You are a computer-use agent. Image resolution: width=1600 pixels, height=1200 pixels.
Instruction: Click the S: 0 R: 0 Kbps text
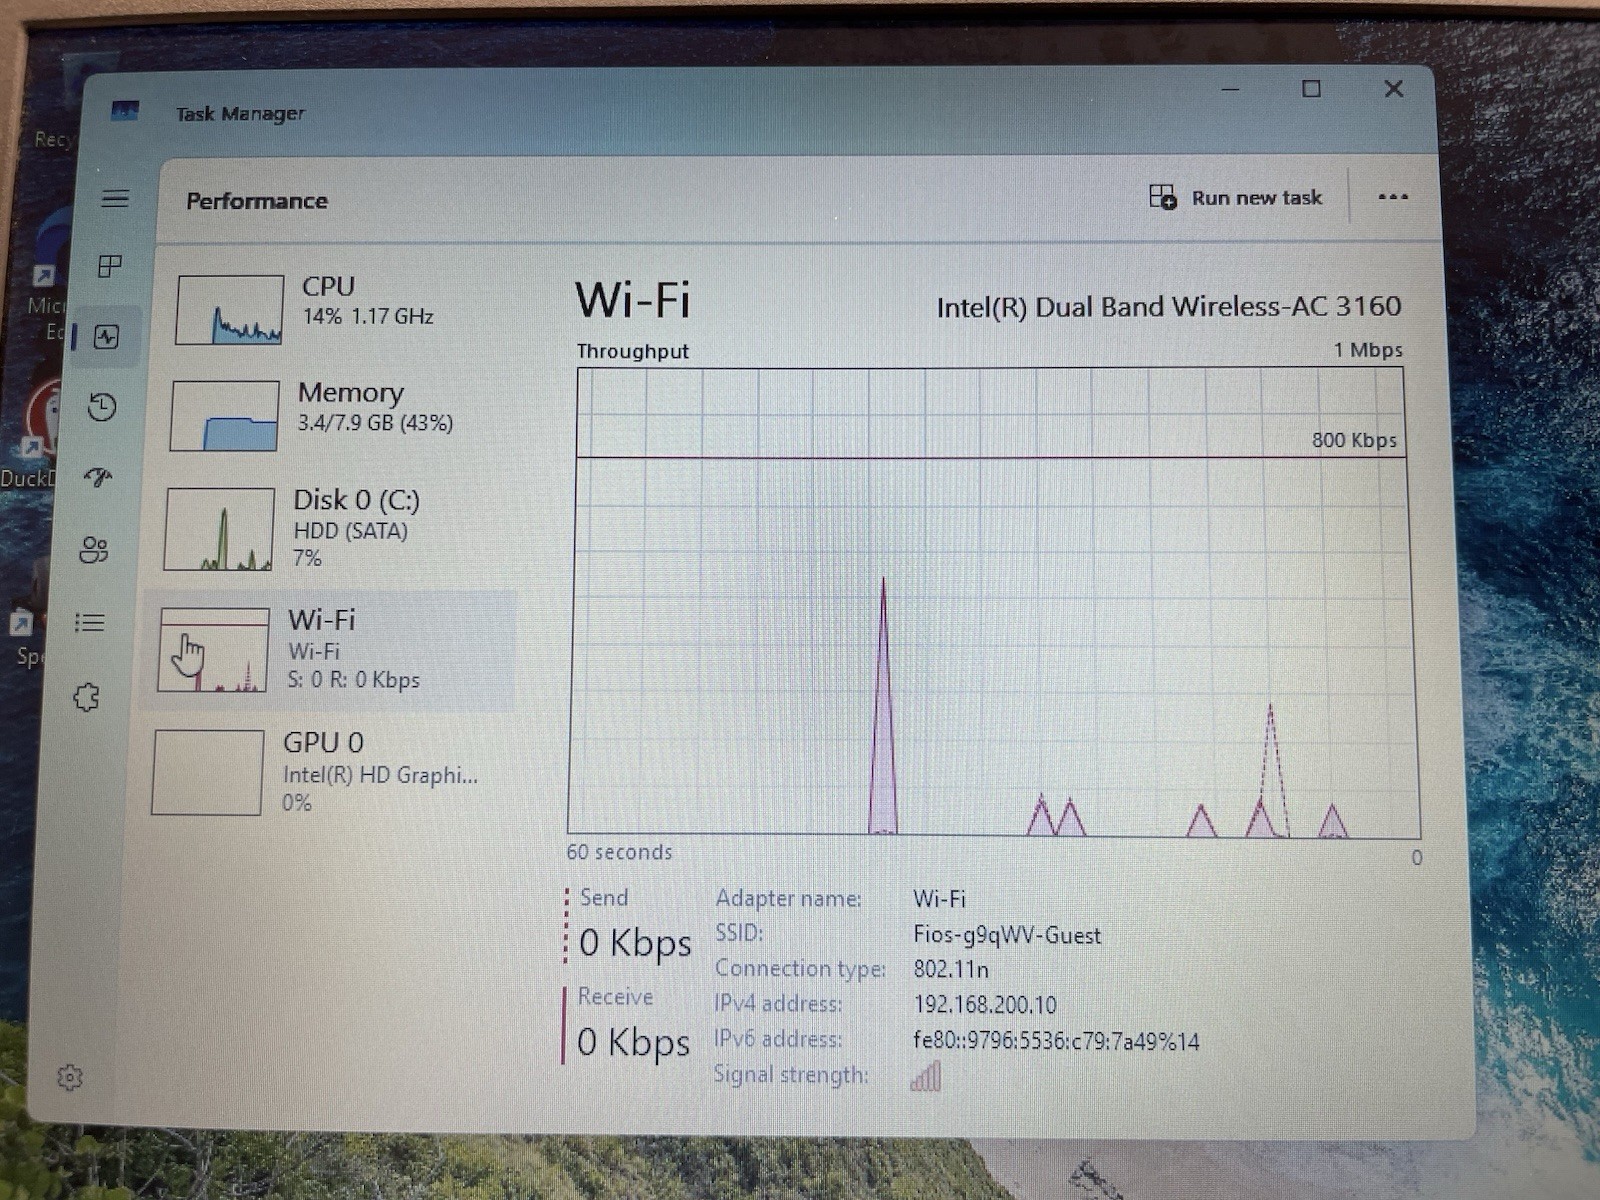tap(354, 680)
